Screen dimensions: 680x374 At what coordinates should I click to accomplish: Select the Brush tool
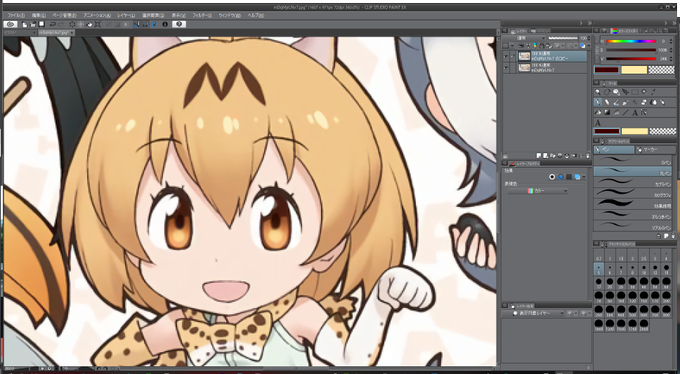pos(616,102)
